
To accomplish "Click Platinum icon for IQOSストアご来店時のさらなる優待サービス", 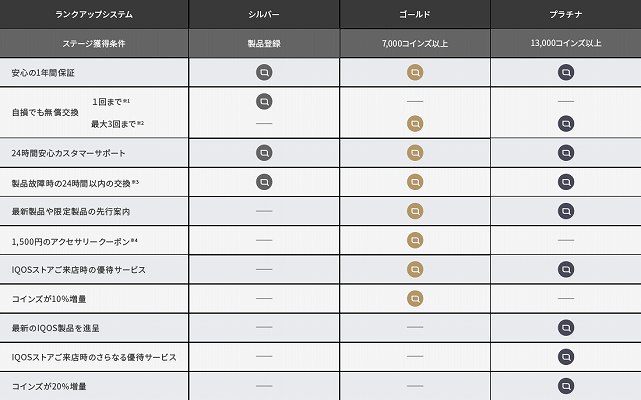I will pos(566,357).
